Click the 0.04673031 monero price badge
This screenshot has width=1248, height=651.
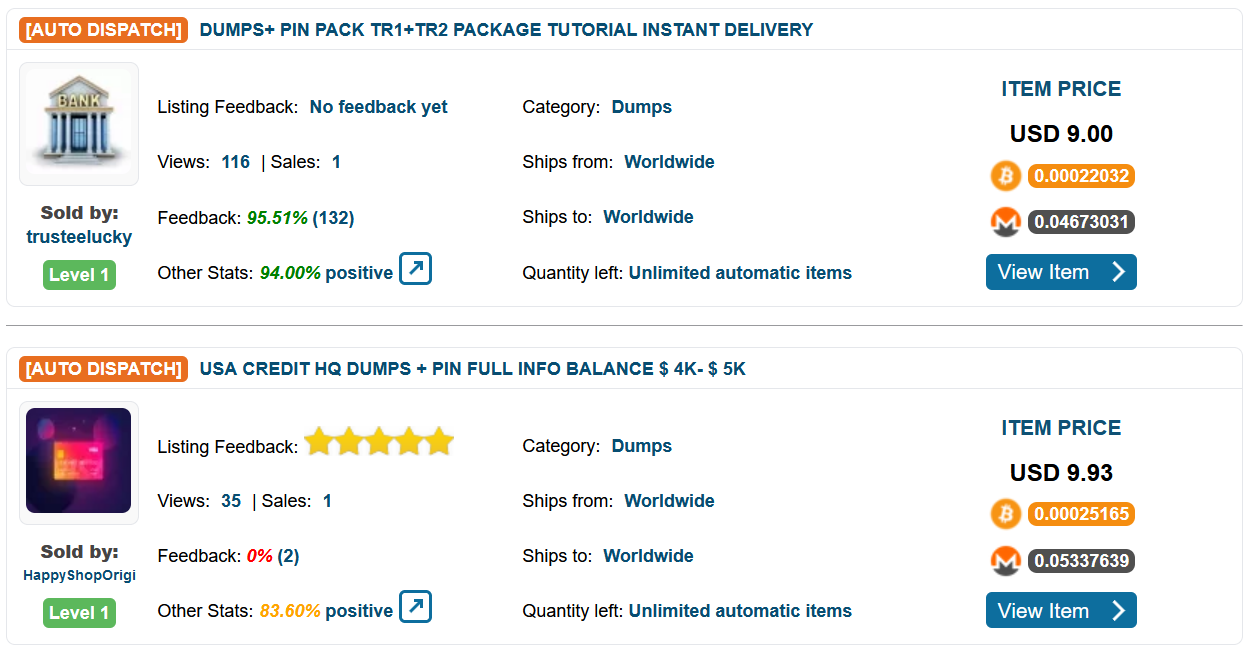1081,222
